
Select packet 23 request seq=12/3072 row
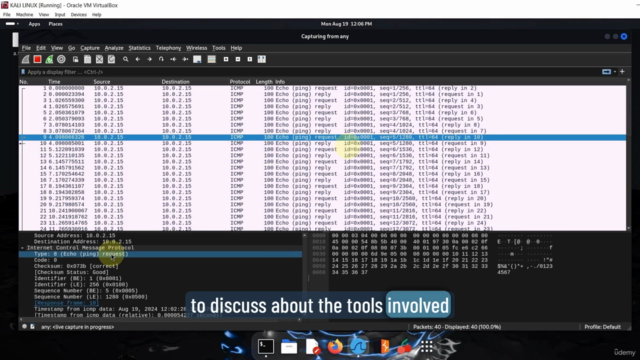(x=322, y=223)
